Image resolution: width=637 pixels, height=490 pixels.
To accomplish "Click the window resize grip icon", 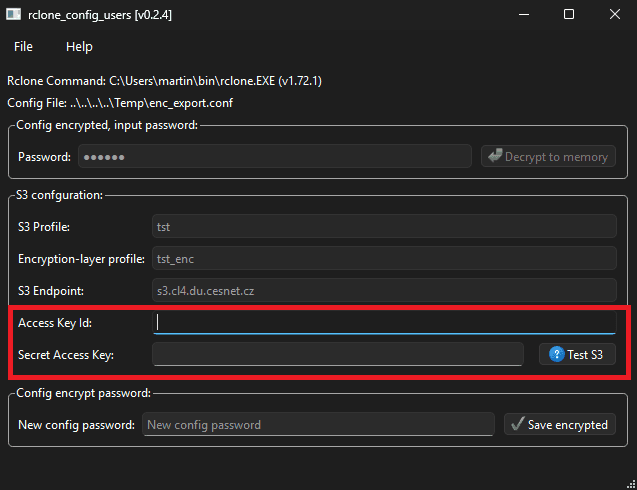I will [x=631, y=484].
